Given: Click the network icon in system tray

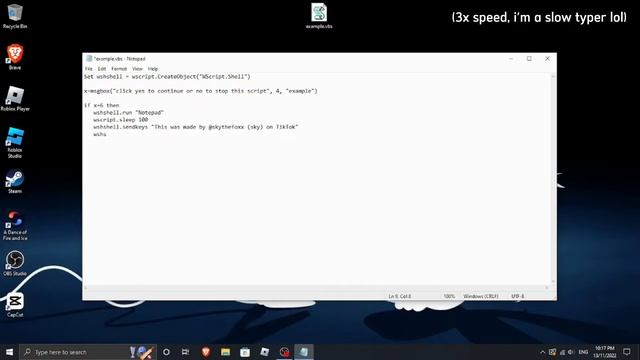Looking at the screenshot, I should click(562, 352).
